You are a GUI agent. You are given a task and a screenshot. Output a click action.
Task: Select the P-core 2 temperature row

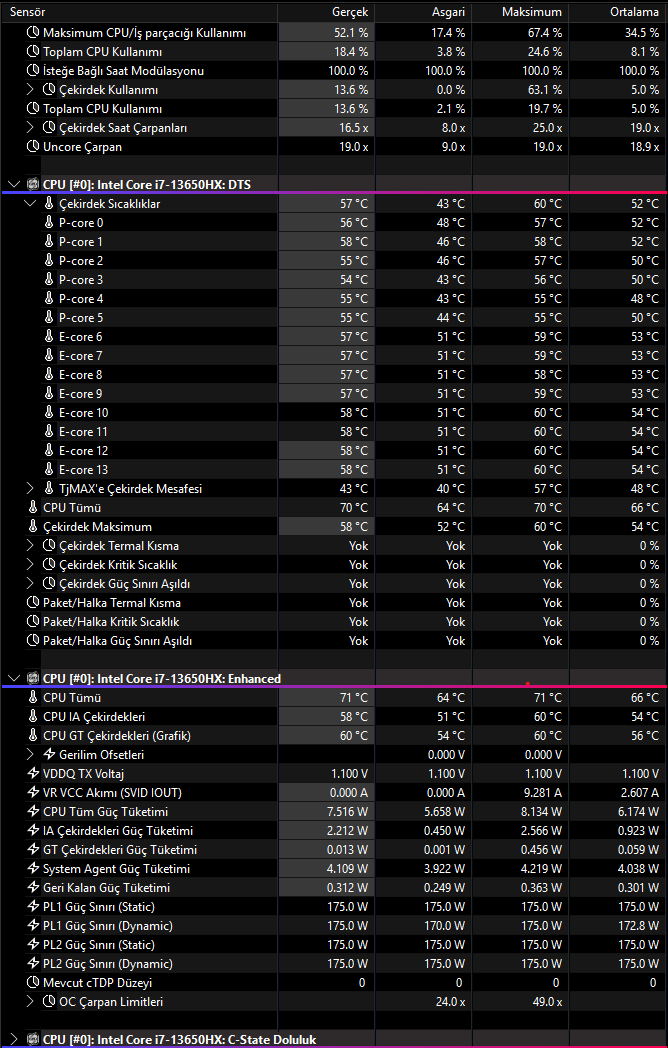click(x=334, y=260)
